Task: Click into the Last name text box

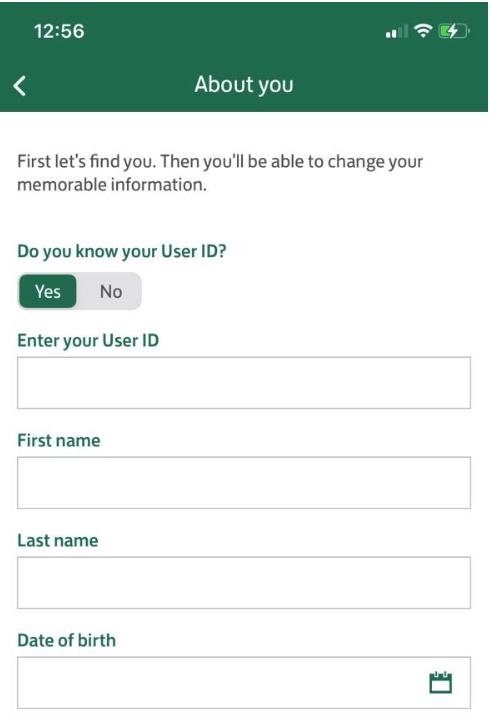Action: click(x=244, y=583)
